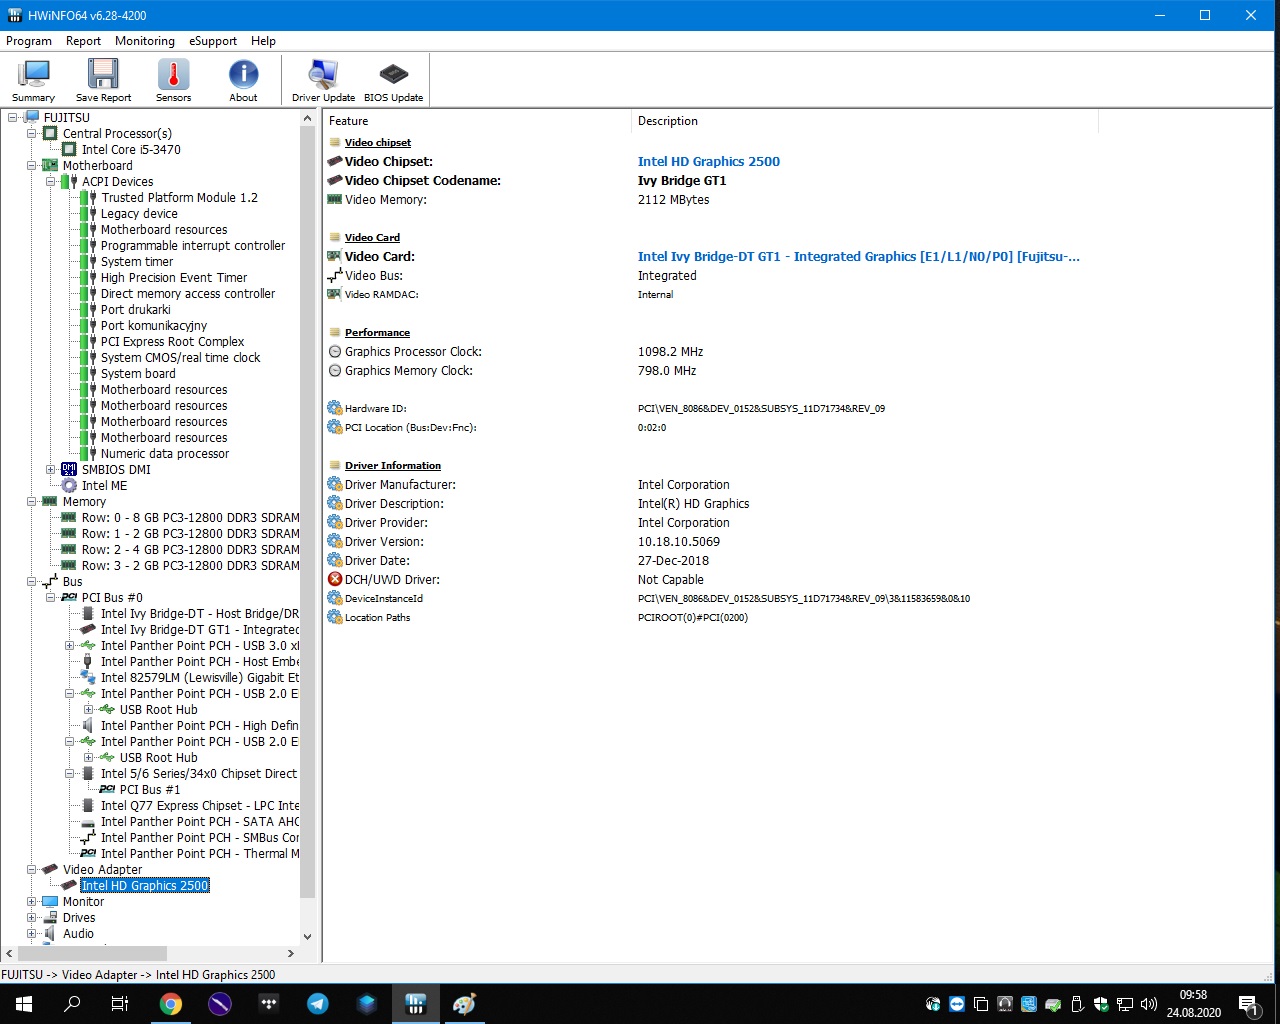Image resolution: width=1280 pixels, height=1024 pixels.
Task: Expand the Monitor tree node
Action: pyautogui.click(x=31, y=901)
